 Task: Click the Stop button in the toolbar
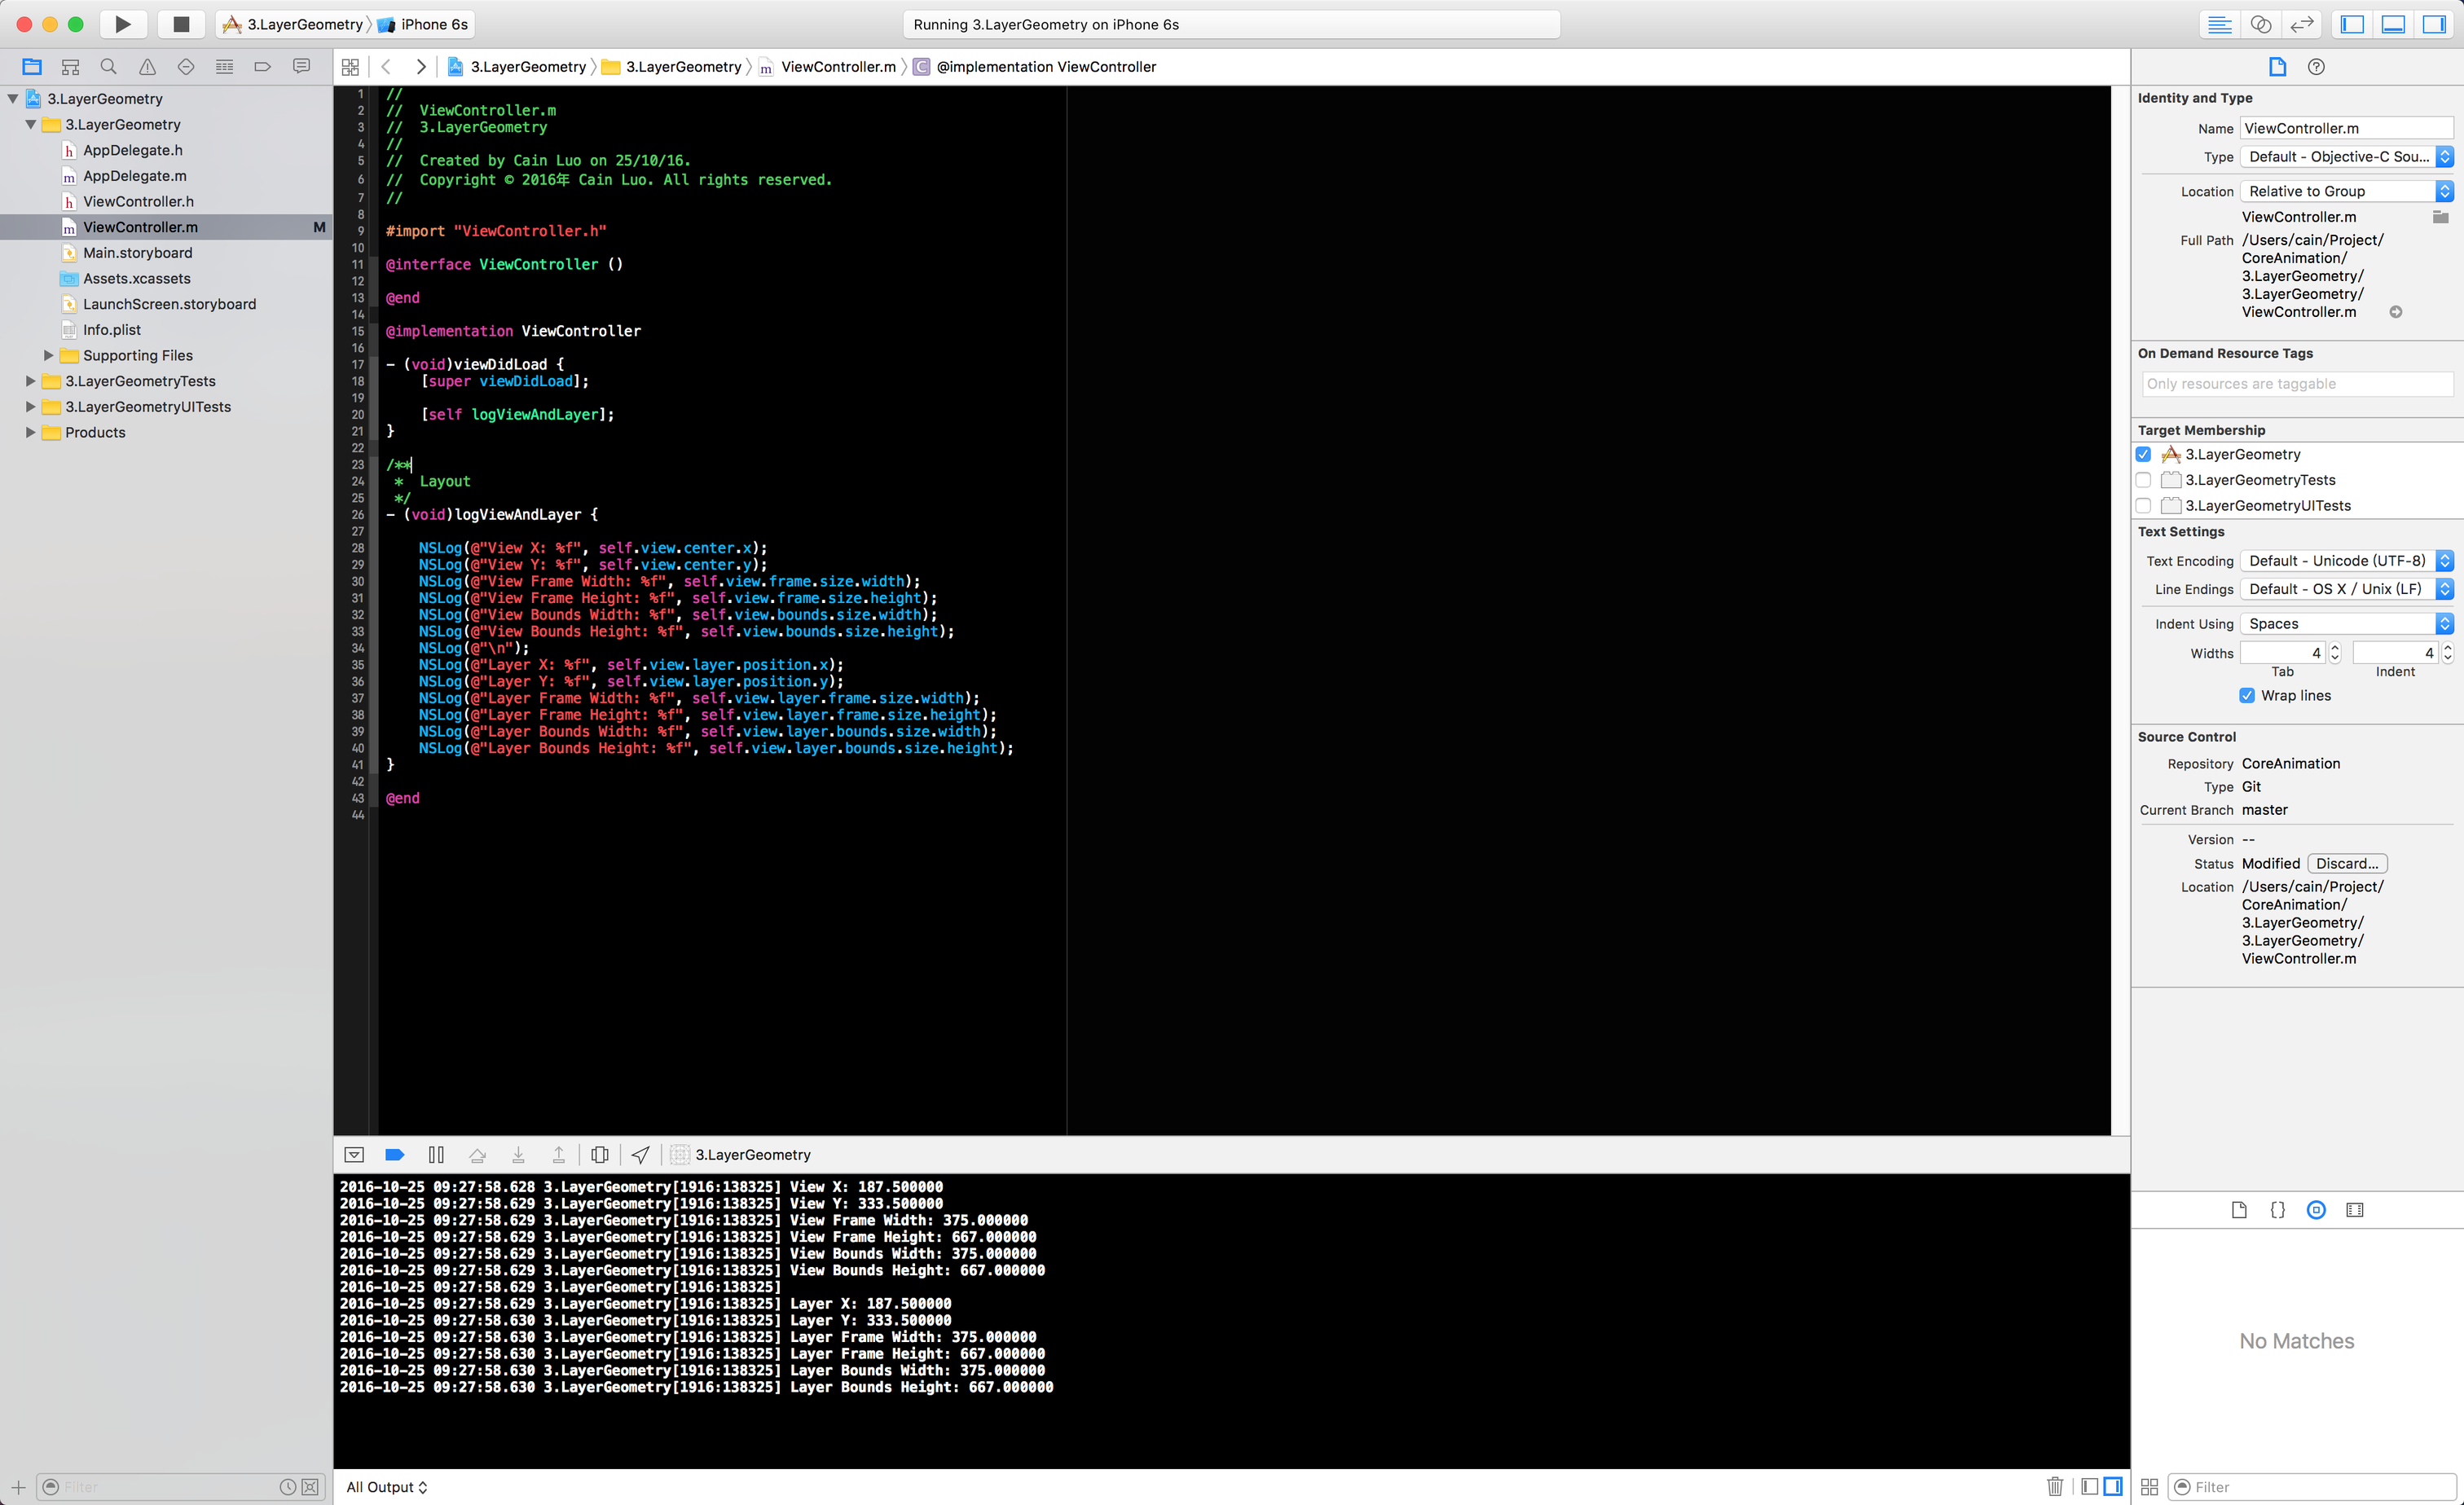pos(181,24)
